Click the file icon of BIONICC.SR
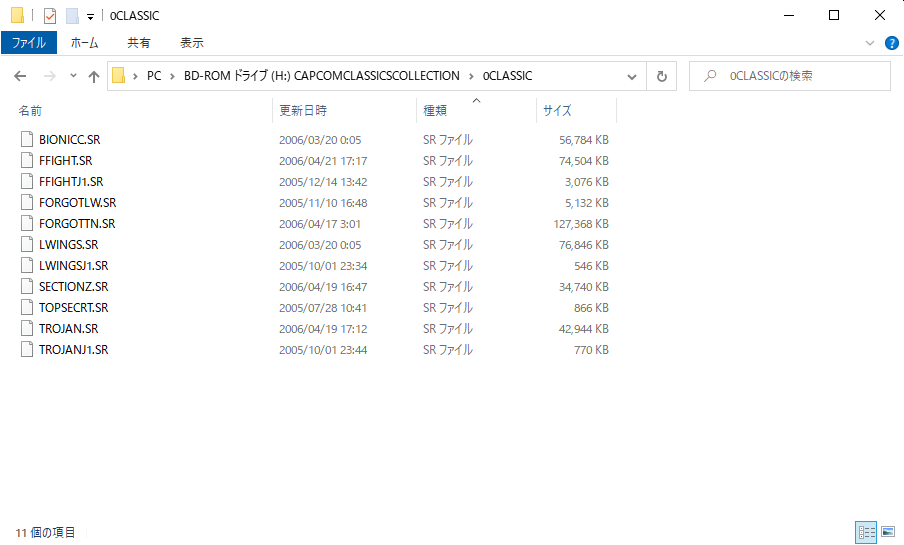Screen dimensions: 904x545 pyautogui.click(x=27, y=139)
